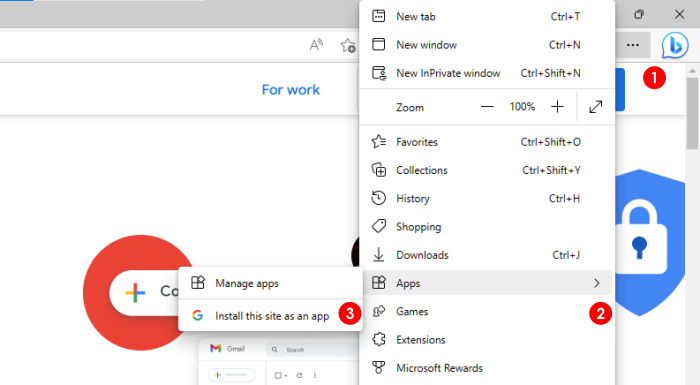Click the Favorites star icon in menu

379,142
